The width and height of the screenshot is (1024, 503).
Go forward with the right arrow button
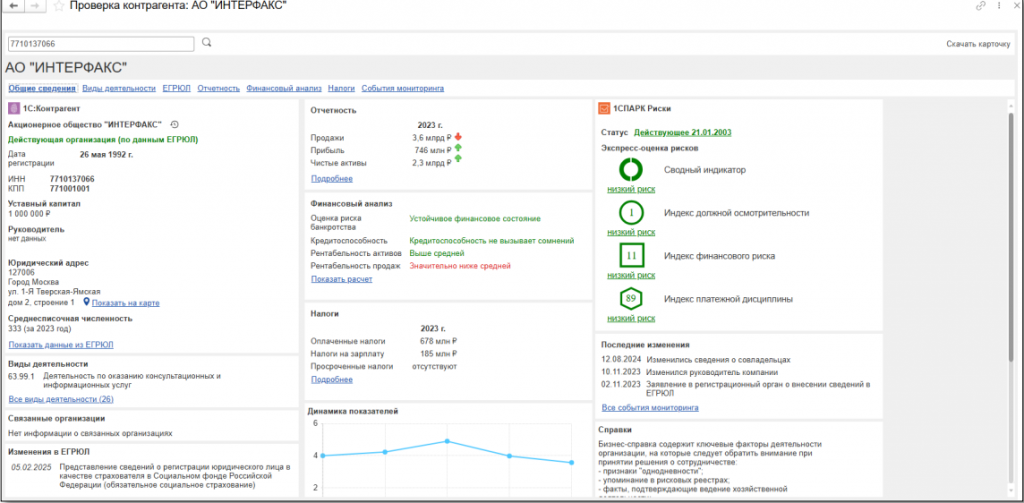pyautogui.click(x=36, y=6)
